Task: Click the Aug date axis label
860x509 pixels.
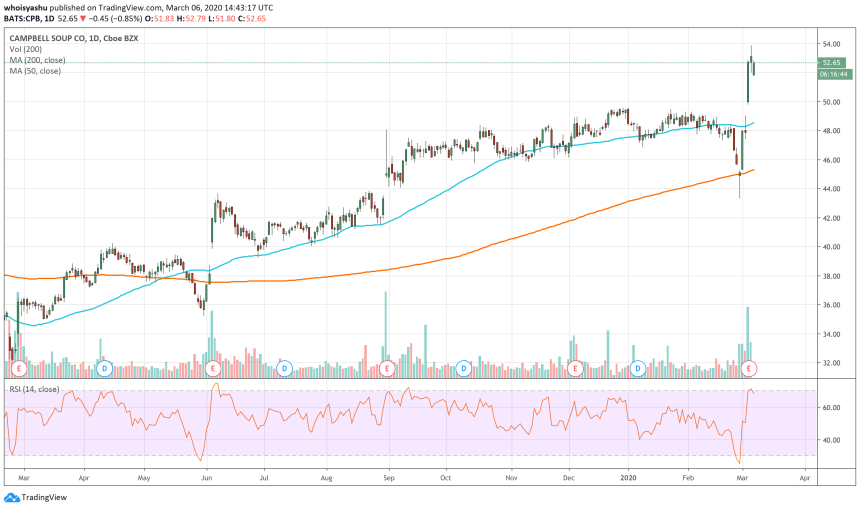Action: tap(326, 478)
